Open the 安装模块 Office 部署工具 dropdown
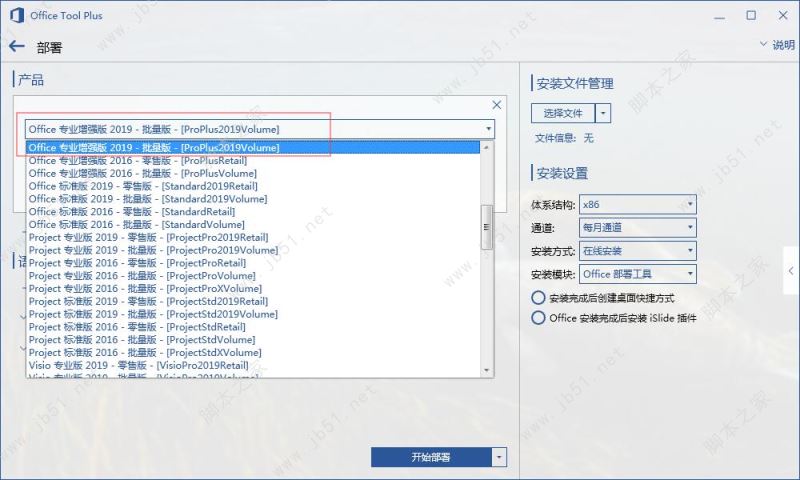Screen dimensions: 800x480 click(638, 274)
